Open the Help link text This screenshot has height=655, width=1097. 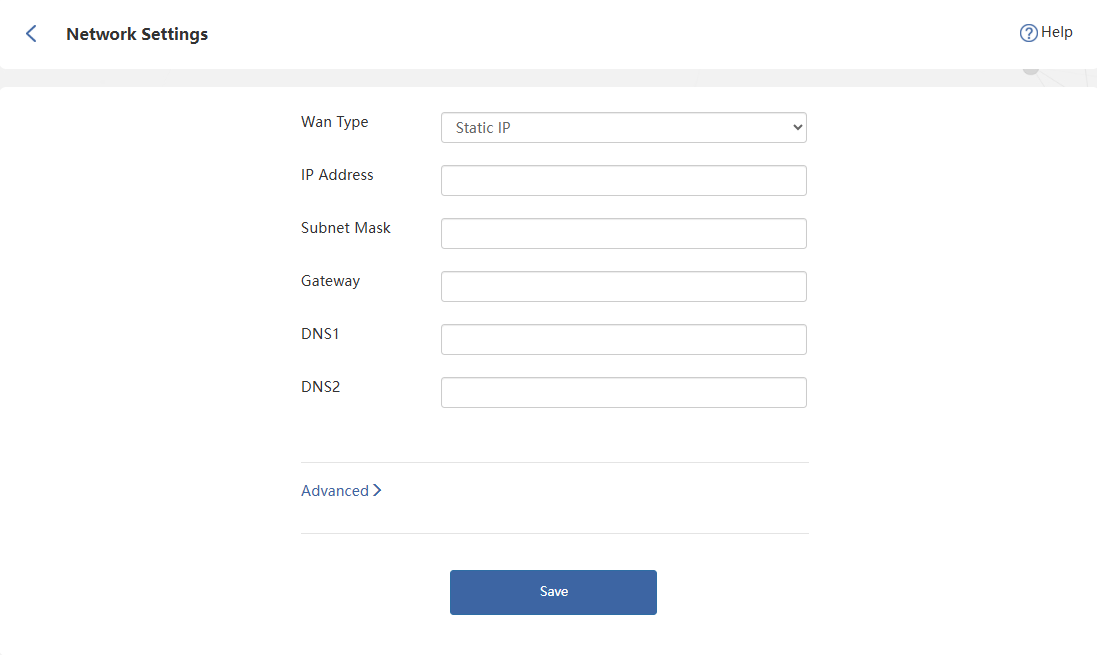[1057, 32]
